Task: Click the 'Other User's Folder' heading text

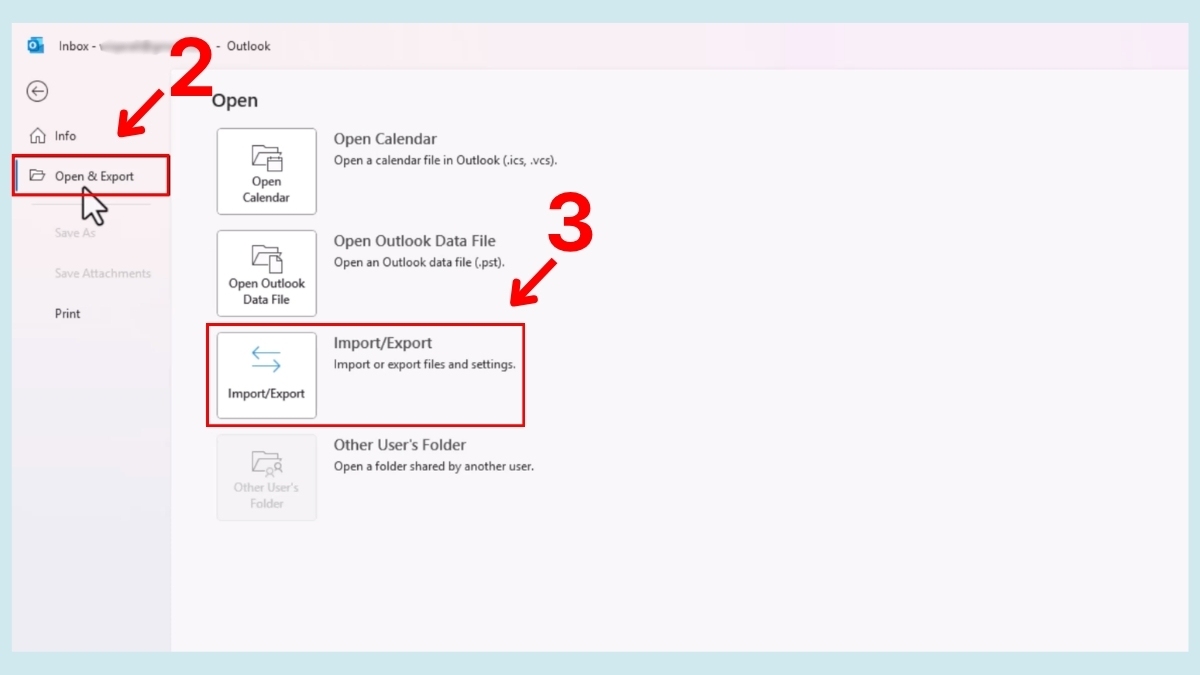Action: pos(400,445)
